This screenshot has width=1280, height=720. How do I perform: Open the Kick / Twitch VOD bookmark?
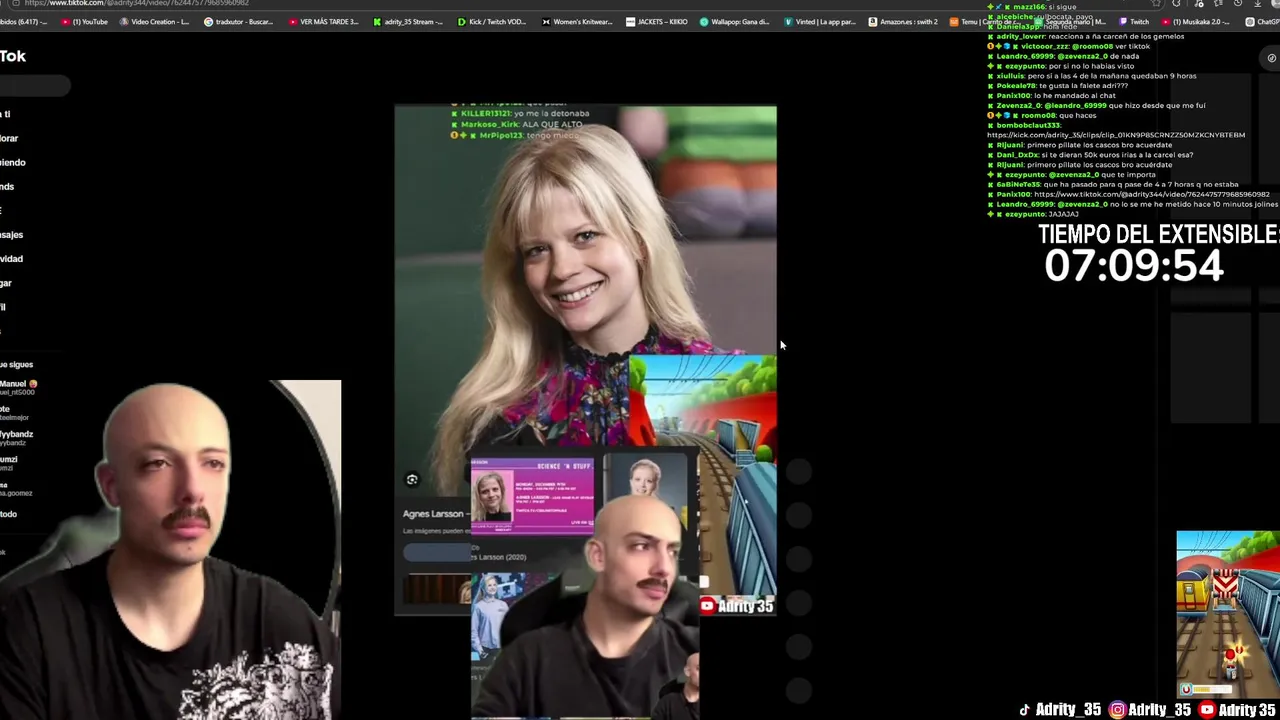[x=492, y=22]
